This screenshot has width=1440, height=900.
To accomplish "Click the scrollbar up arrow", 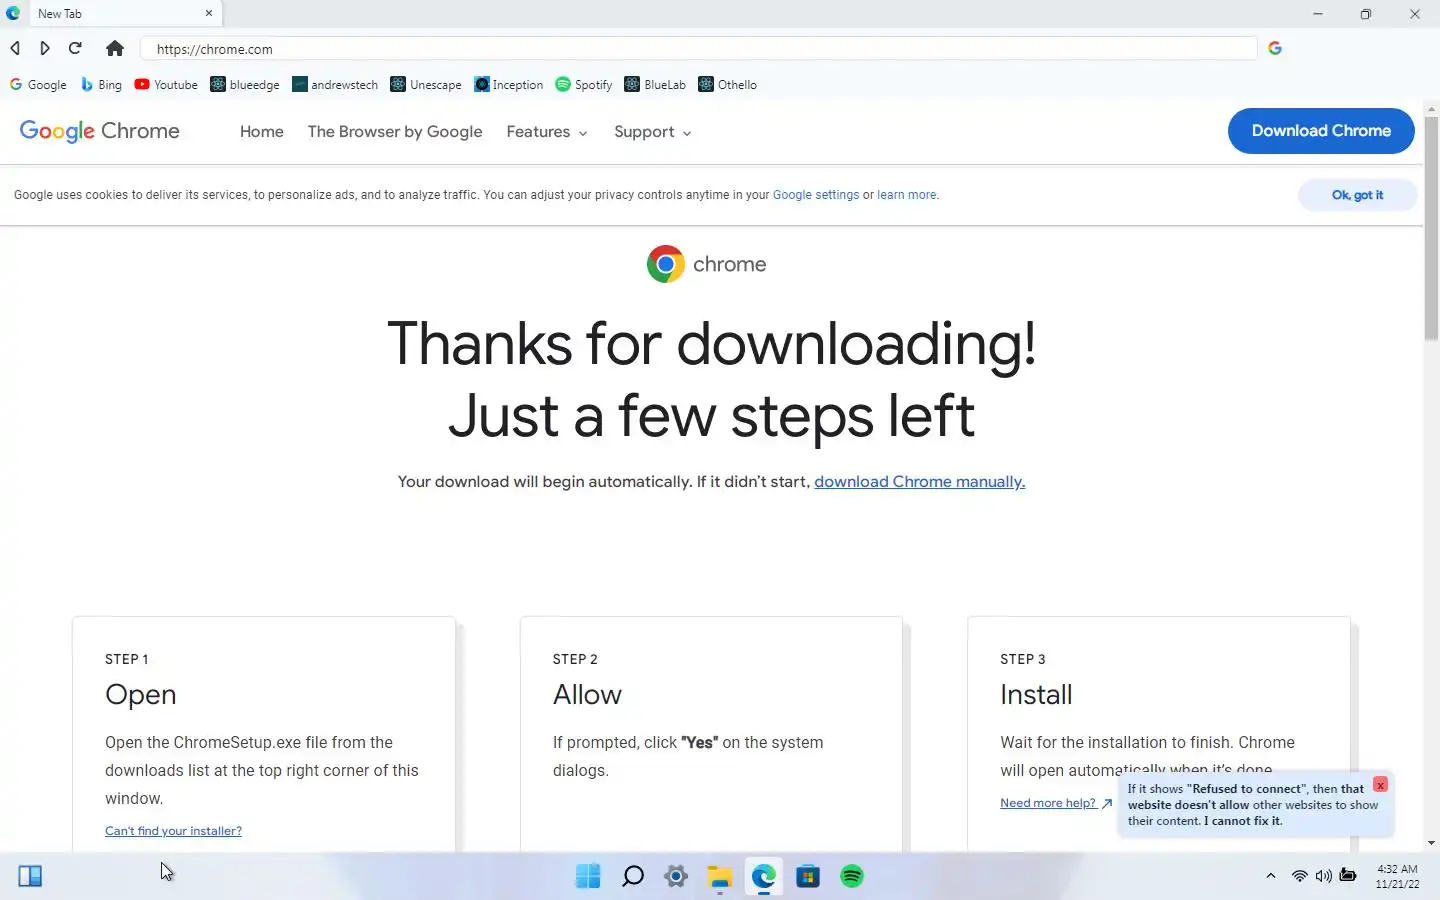I will click(1431, 109).
